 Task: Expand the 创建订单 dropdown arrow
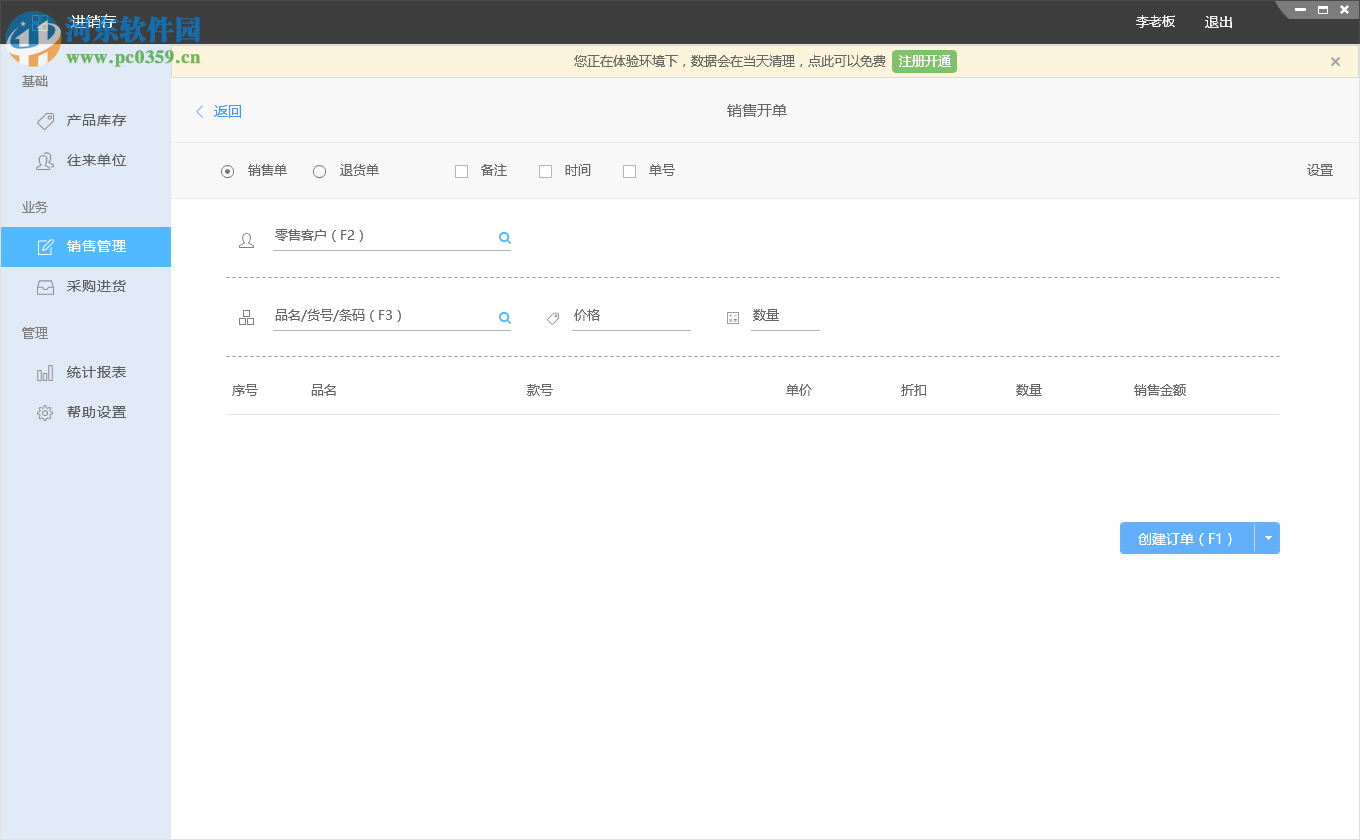(x=1268, y=538)
